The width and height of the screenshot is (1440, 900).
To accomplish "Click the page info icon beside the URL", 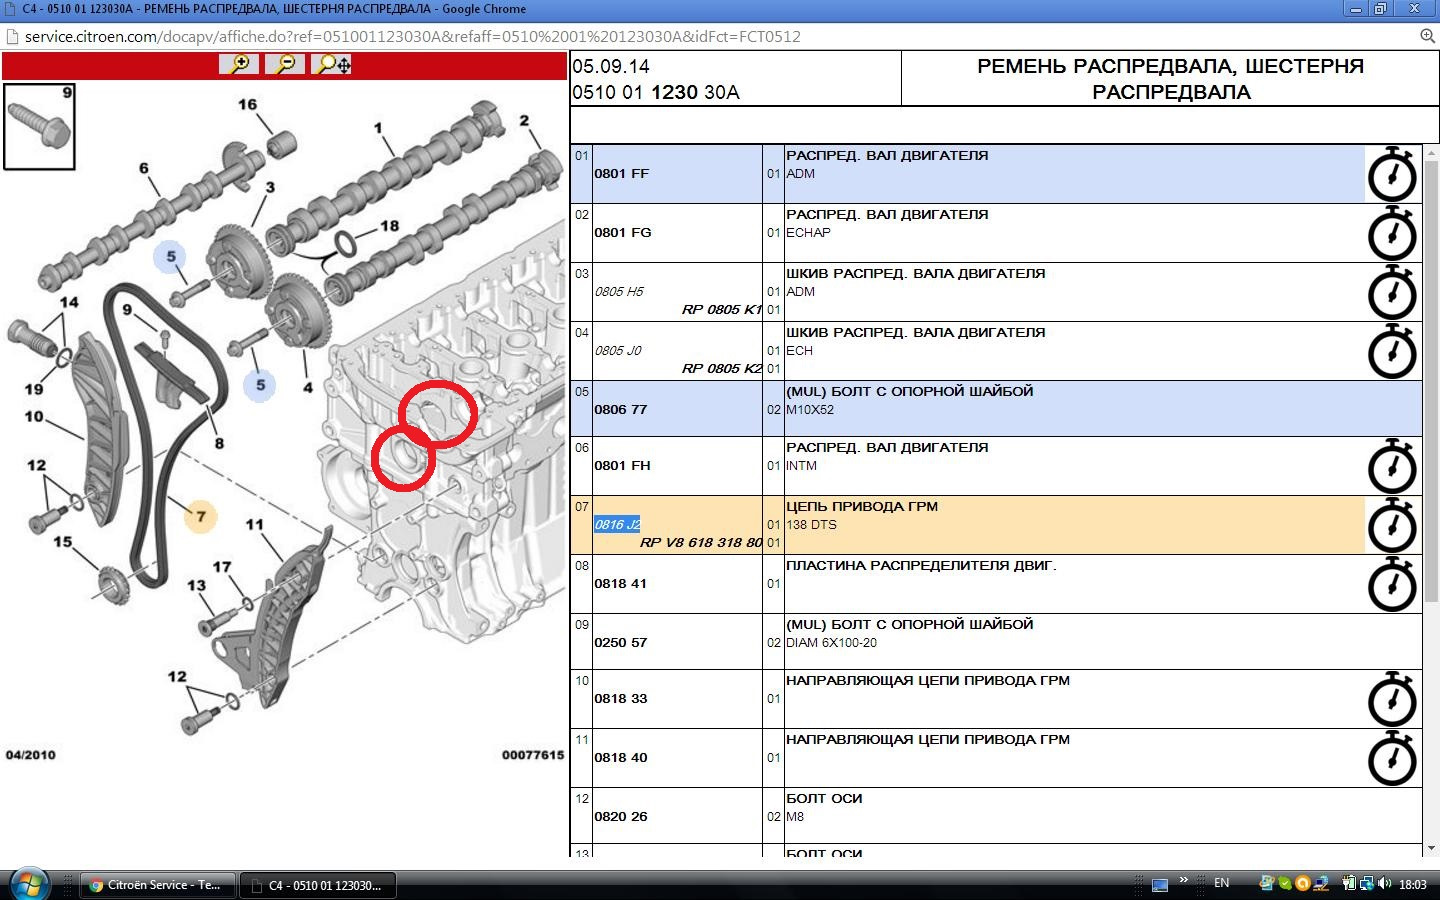I will point(12,37).
